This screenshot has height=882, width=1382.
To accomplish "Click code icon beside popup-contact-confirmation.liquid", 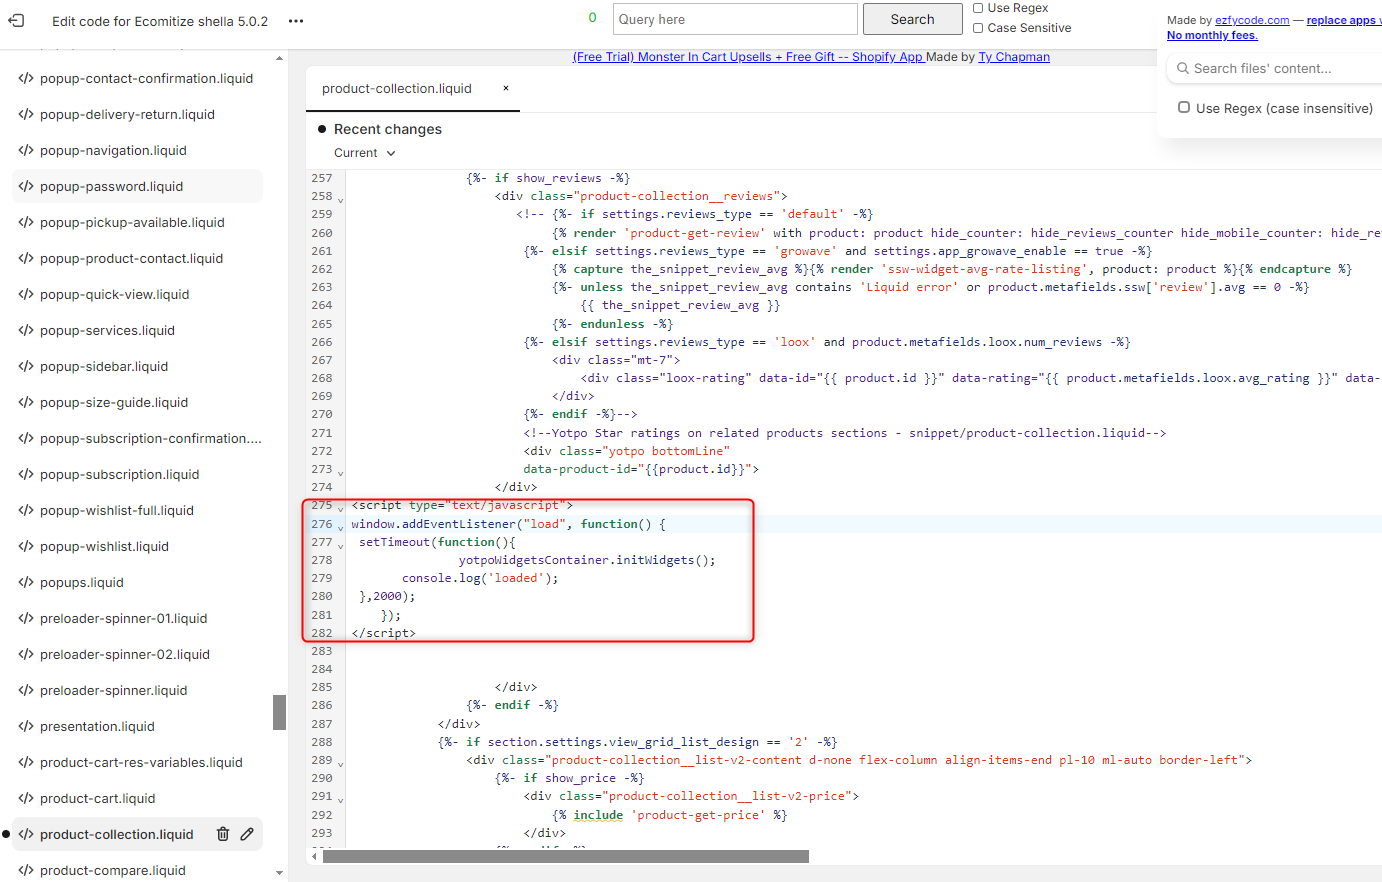I will click(x=26, y=78).
